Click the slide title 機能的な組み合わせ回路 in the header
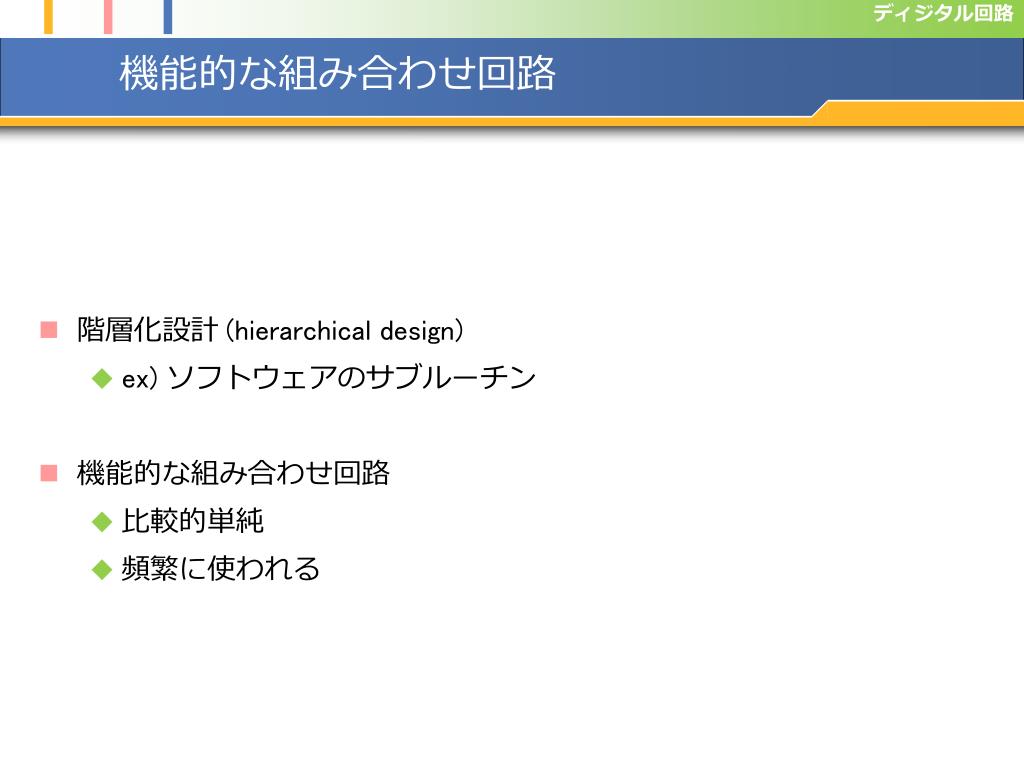1024x768 pixels. 337,72
